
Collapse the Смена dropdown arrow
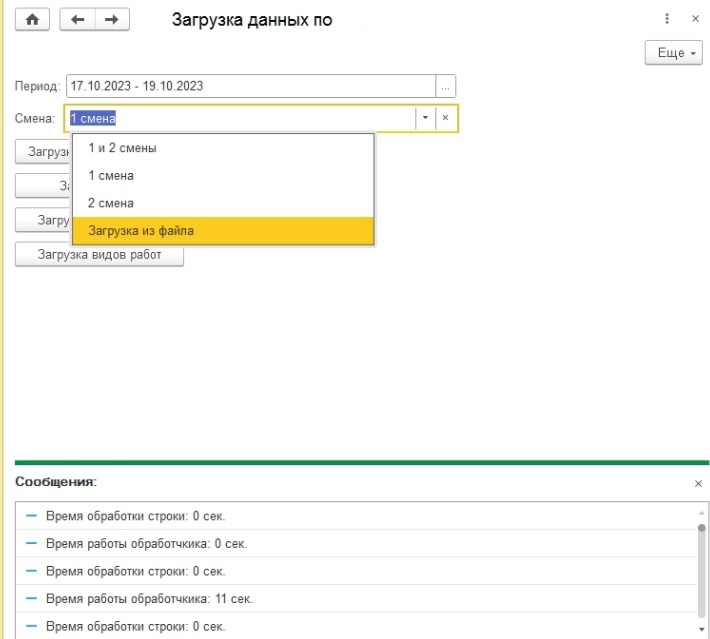(x=425, y=118)
